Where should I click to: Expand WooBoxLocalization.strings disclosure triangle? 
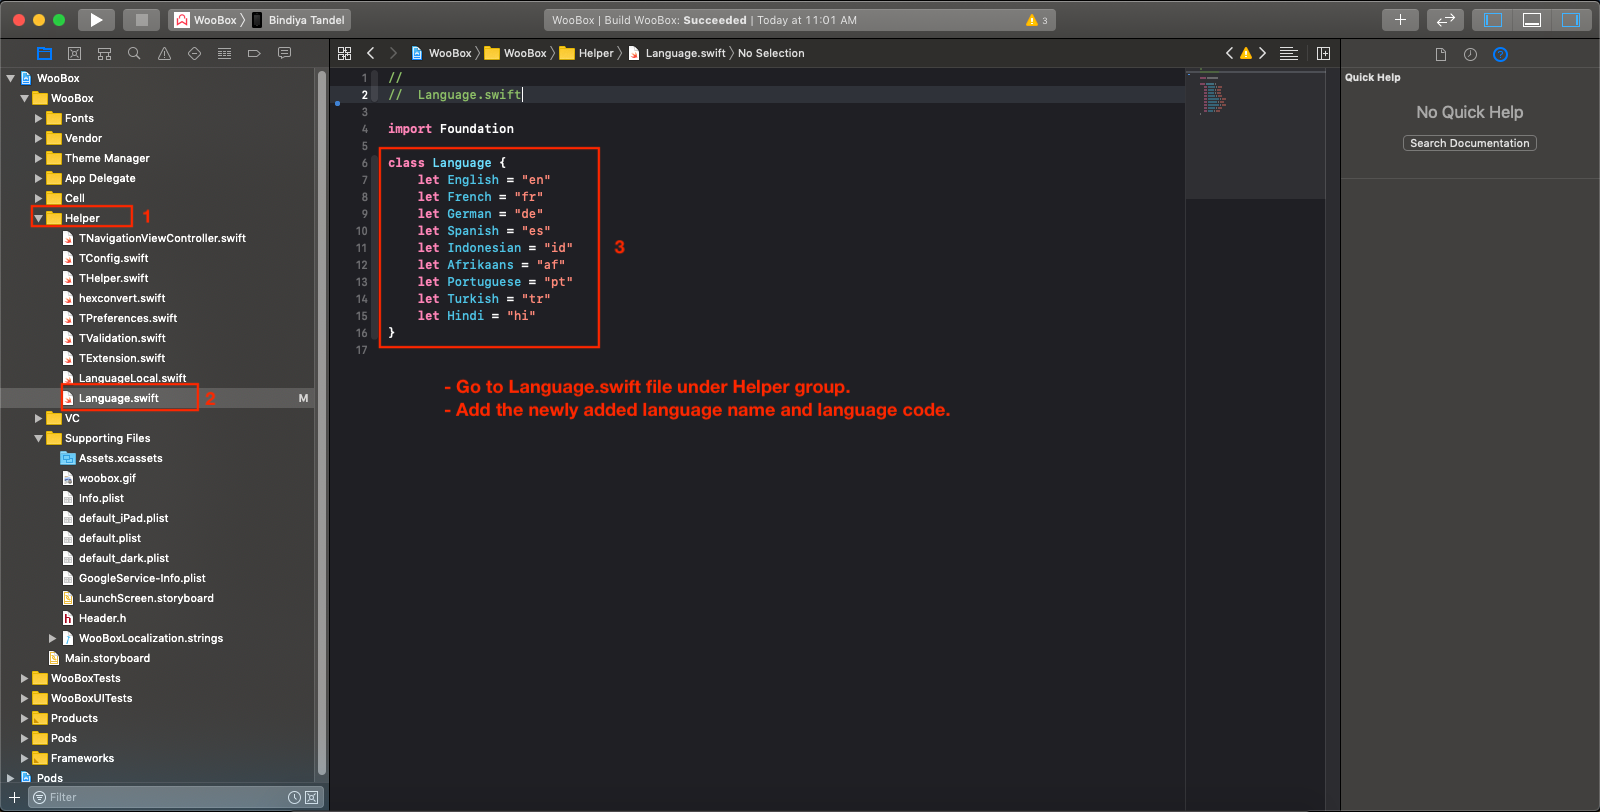click(53, 638)
